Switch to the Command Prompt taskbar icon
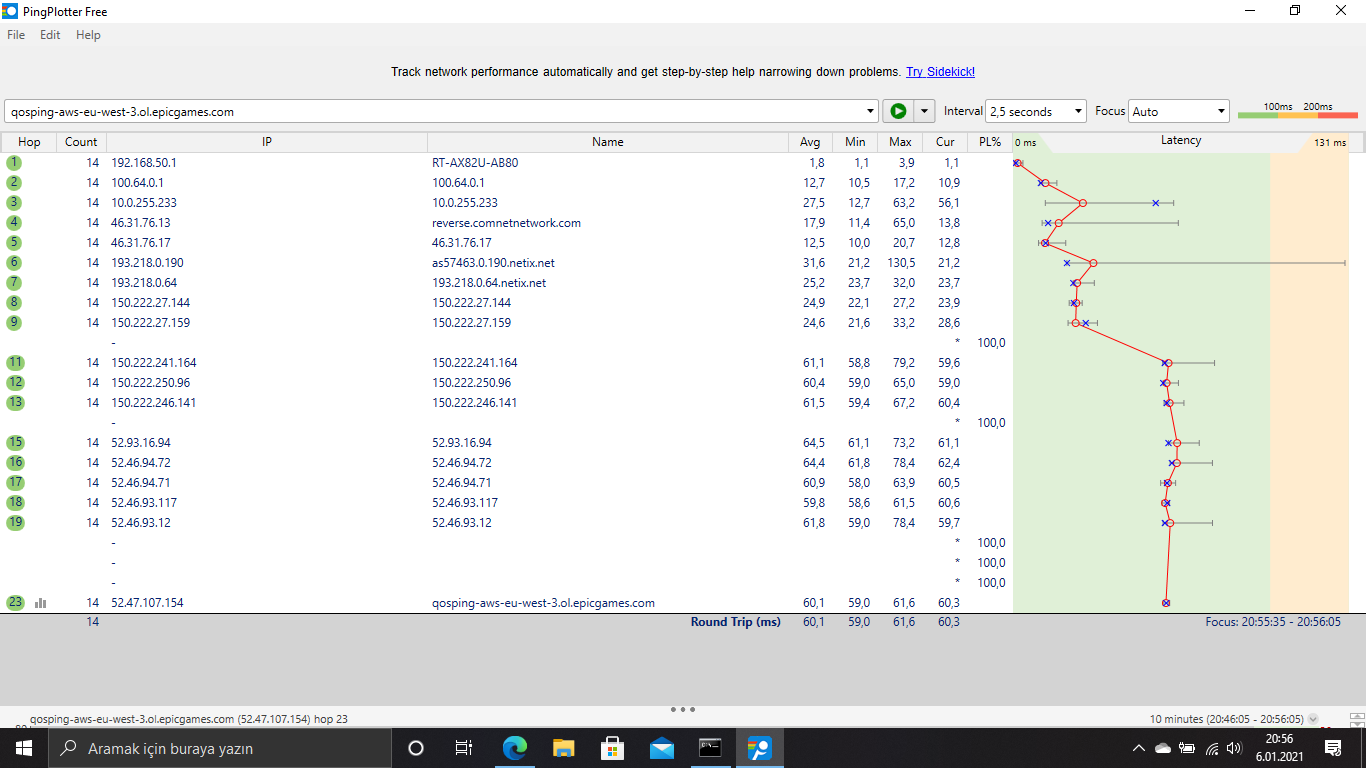The height and width of the screenshot is (768, 1366). point(710,748)
